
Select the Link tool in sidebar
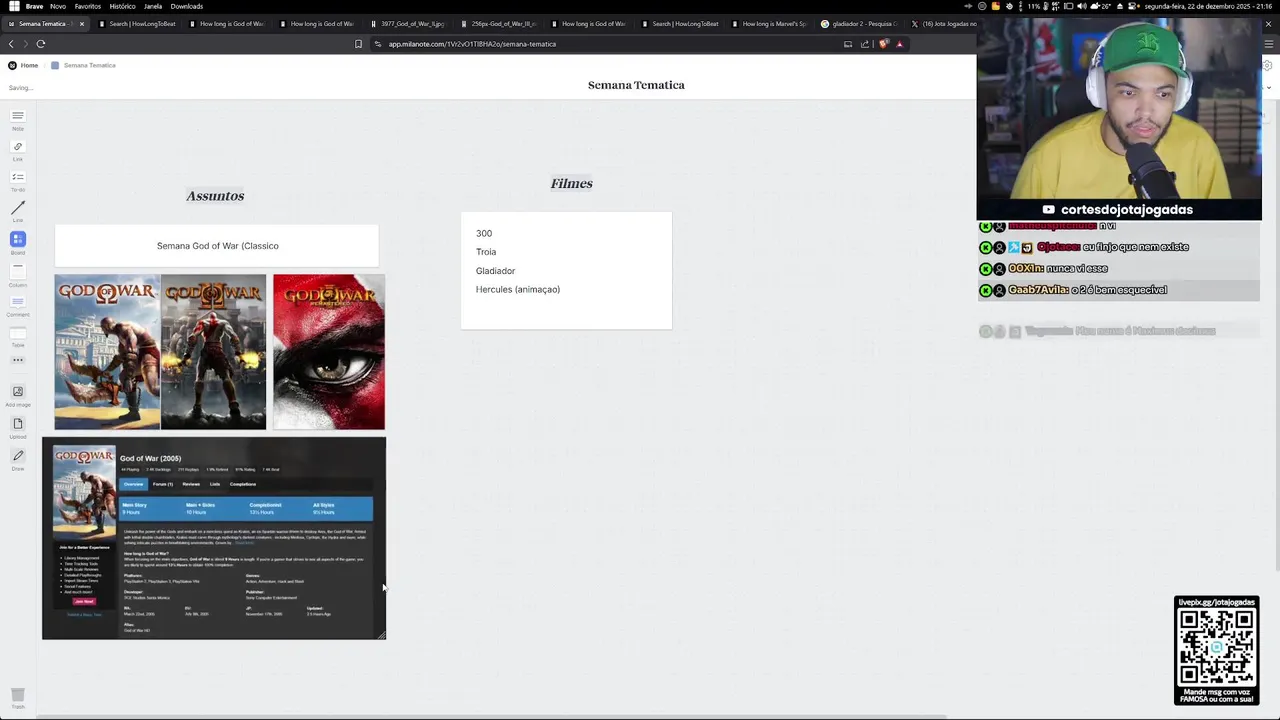(17, 150)
